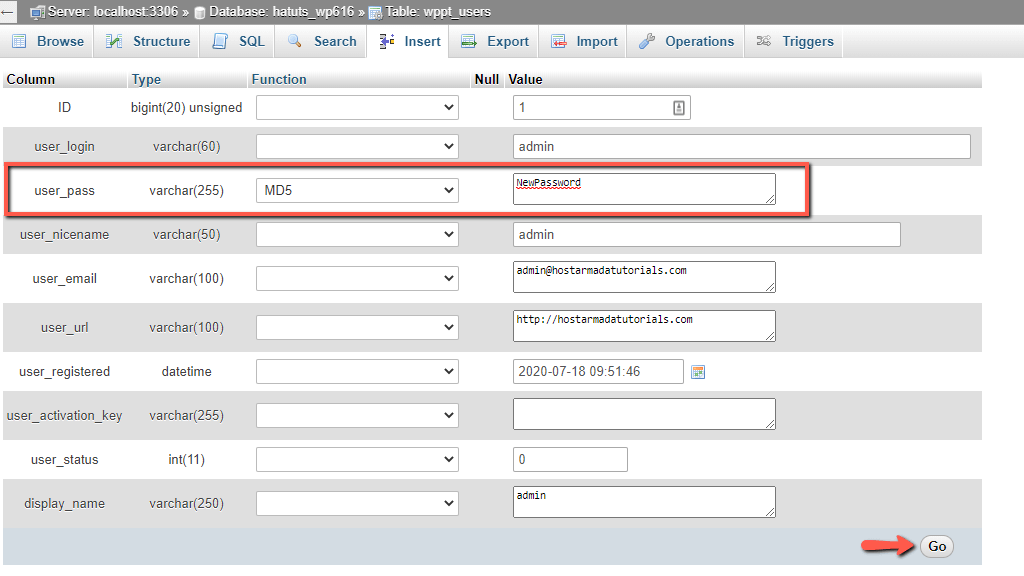Click the Operations wrench icon
Screen dimensions: 1024x576
647,41
